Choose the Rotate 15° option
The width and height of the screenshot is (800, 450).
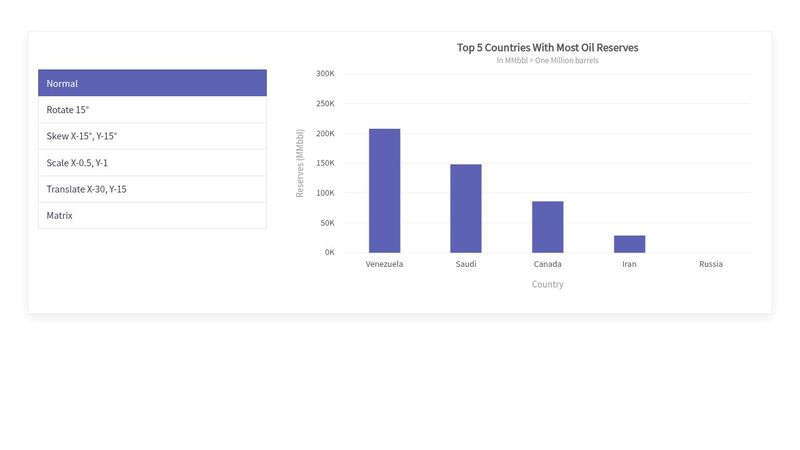click(152, 109)
